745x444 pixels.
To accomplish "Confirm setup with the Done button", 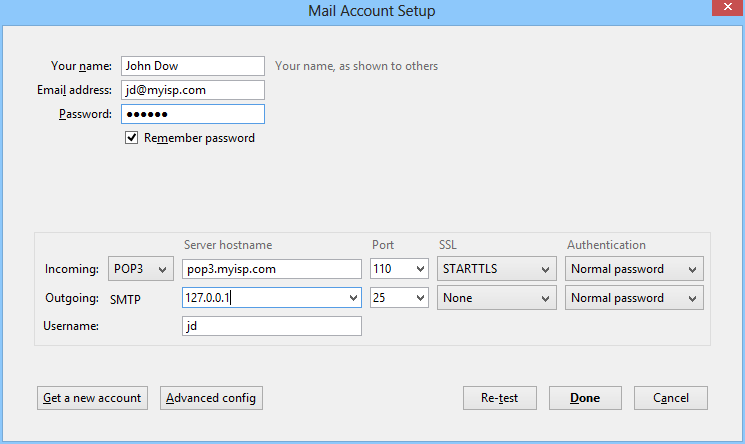I will tap(585, 398).
